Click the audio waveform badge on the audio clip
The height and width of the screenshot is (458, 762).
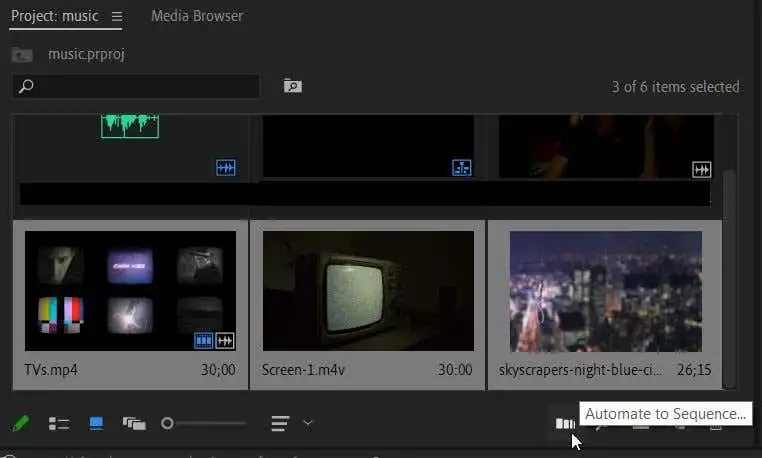(x=225, y=168)
